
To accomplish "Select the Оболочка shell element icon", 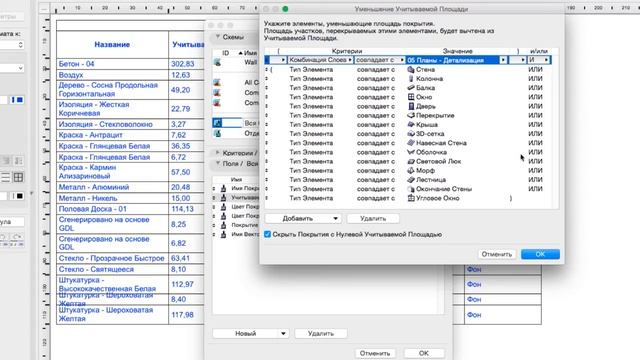I will [x=411, y=152].
